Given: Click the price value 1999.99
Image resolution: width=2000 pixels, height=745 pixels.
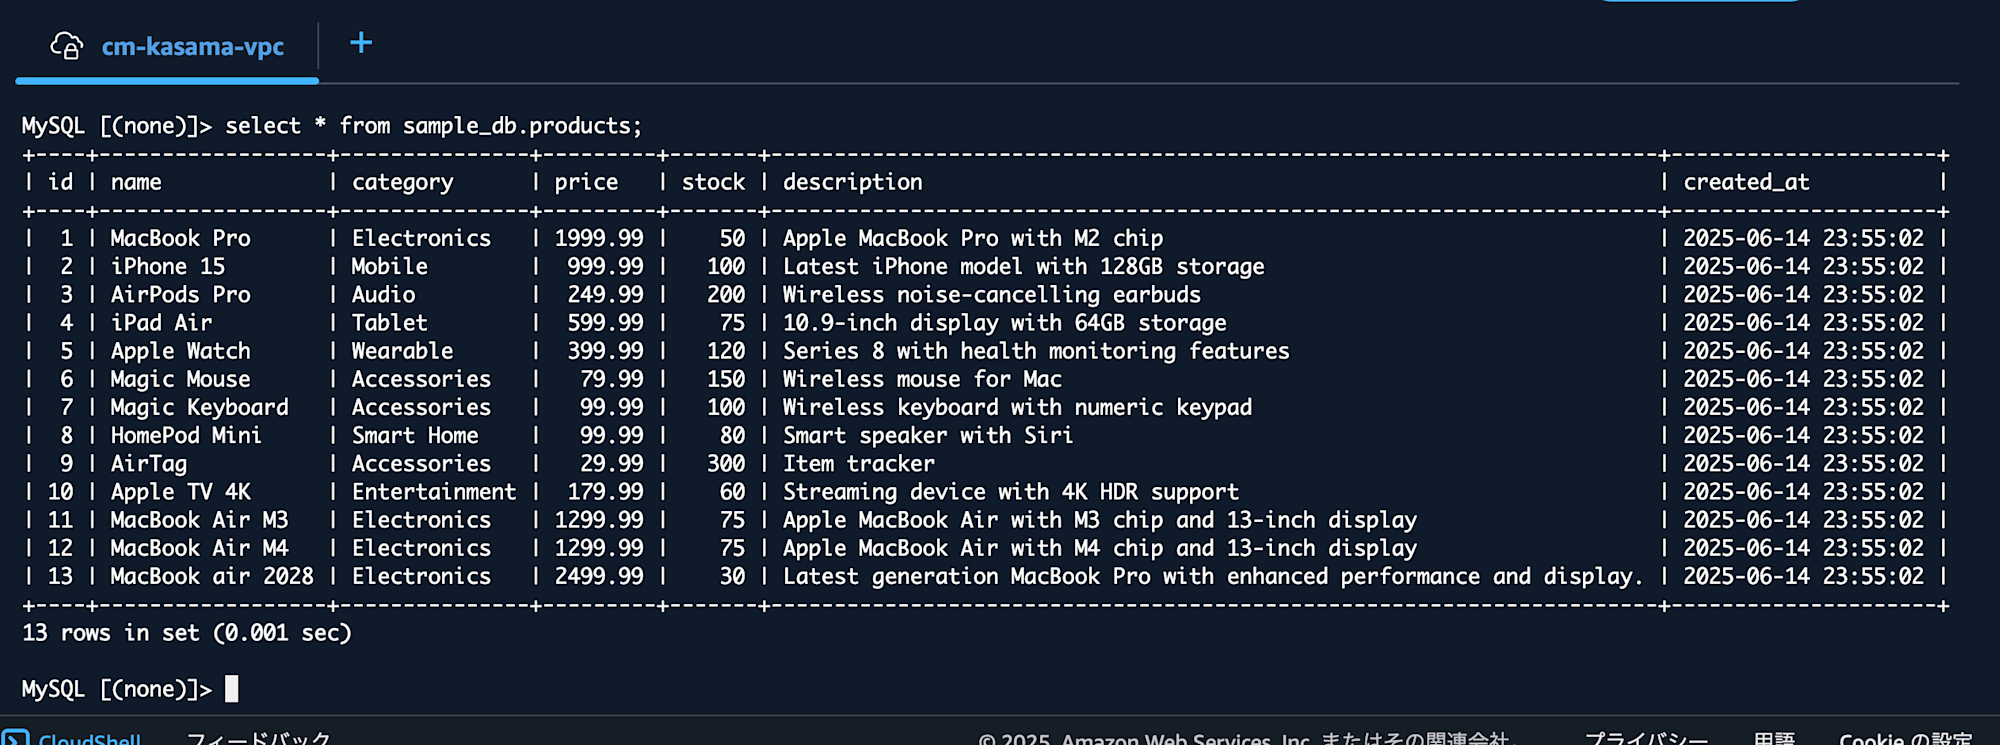Looking at the screenshot, I should coord(599,238).
